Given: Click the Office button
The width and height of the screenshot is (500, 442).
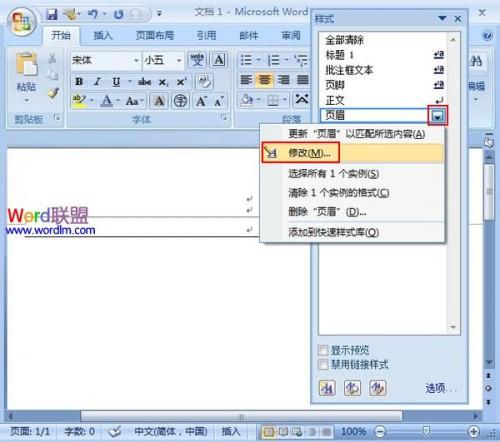Looking at the screenshot, I should point(22,22).
